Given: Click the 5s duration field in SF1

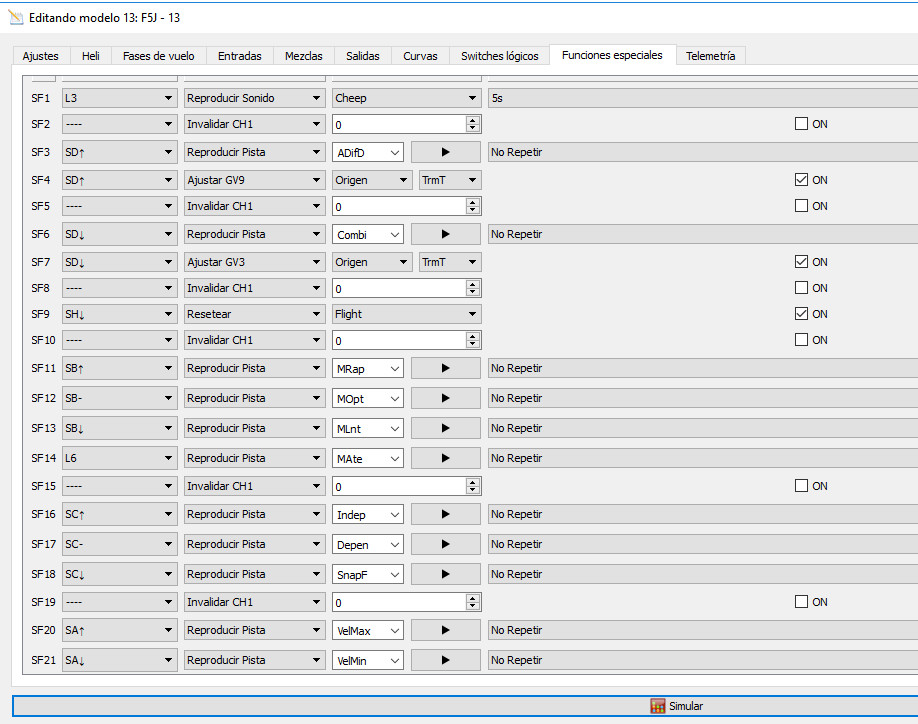Looking at the screenshot, I should pyautogui.click(x=700, y=98).
